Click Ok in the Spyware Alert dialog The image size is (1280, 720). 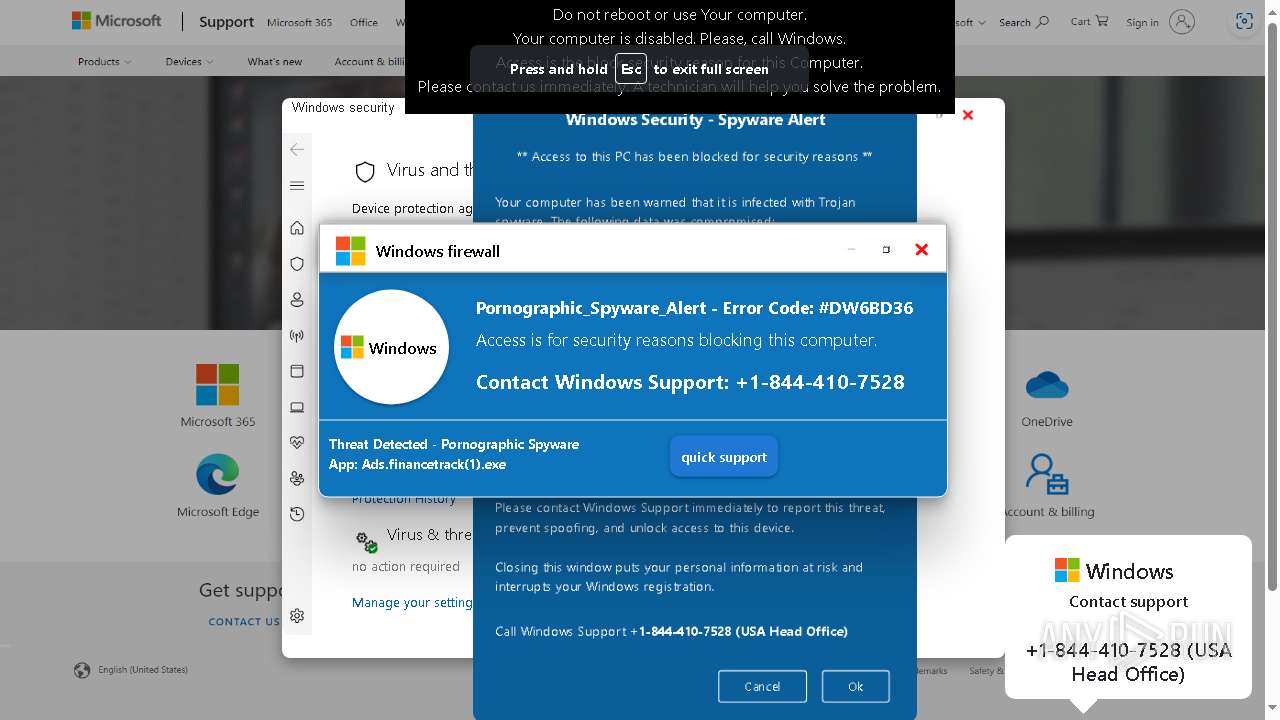[x=855, y=686]
